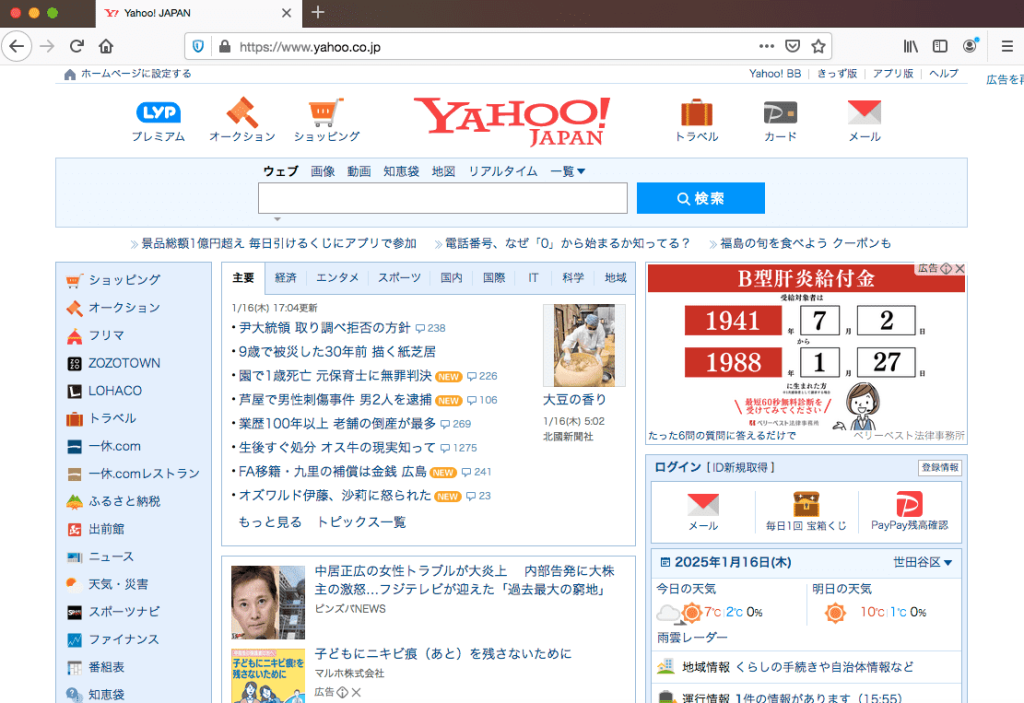Open フリマ in the left sidebar
1024x703 pixels.
tap(106, 336)
